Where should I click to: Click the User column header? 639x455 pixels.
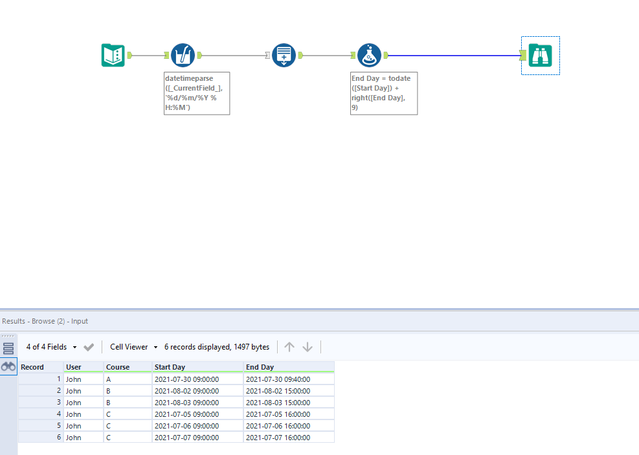pyautogui.click(x=84, y=367)
